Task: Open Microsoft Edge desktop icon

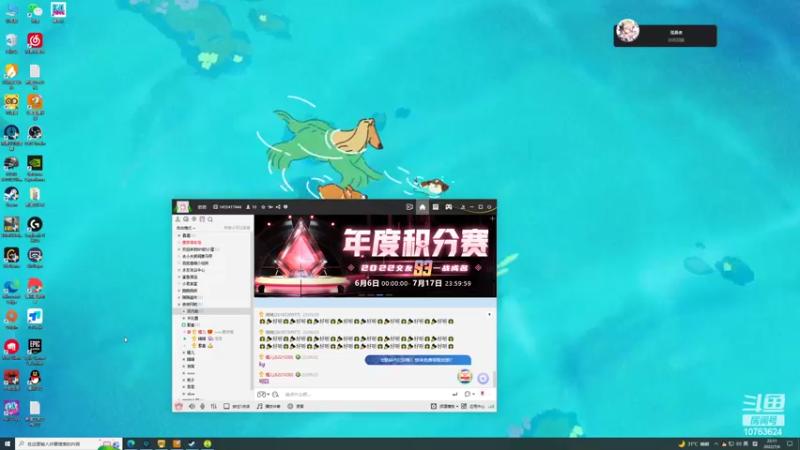Action: point(11,291)
